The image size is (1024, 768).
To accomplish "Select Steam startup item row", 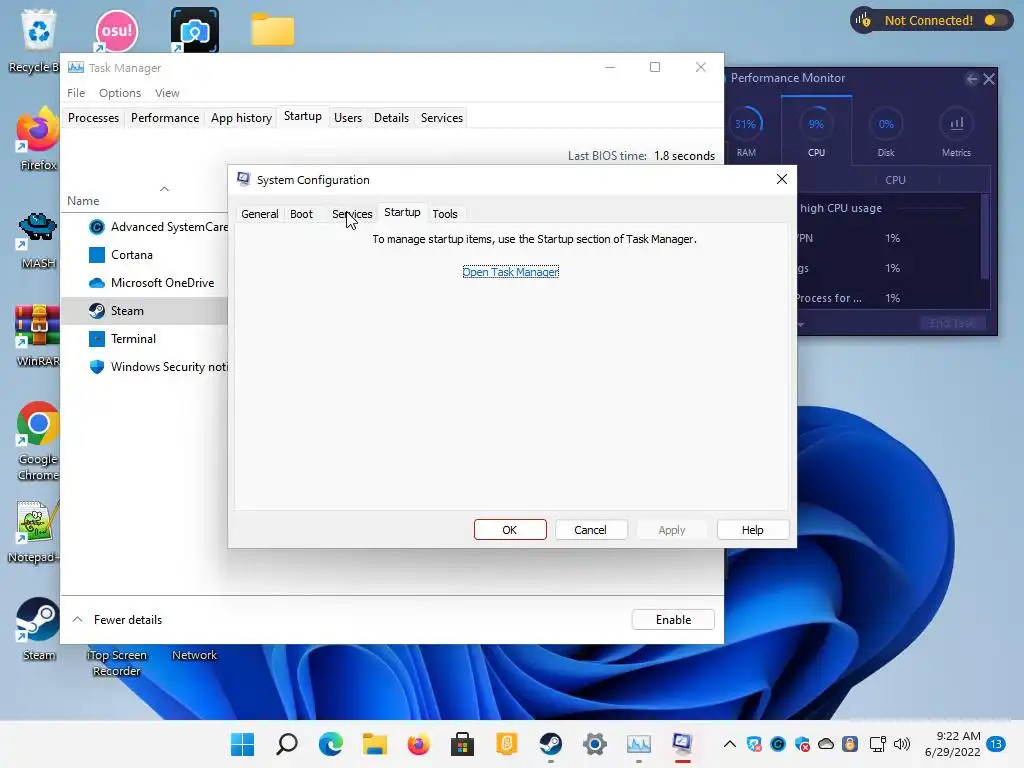I will tap(145, 311).
